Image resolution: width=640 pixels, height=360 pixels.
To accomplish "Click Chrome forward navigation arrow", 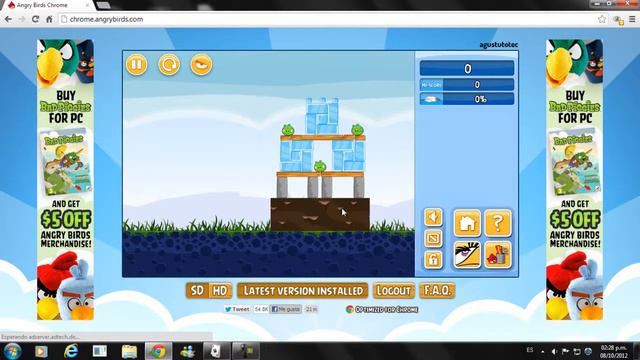I will [22, 19].
